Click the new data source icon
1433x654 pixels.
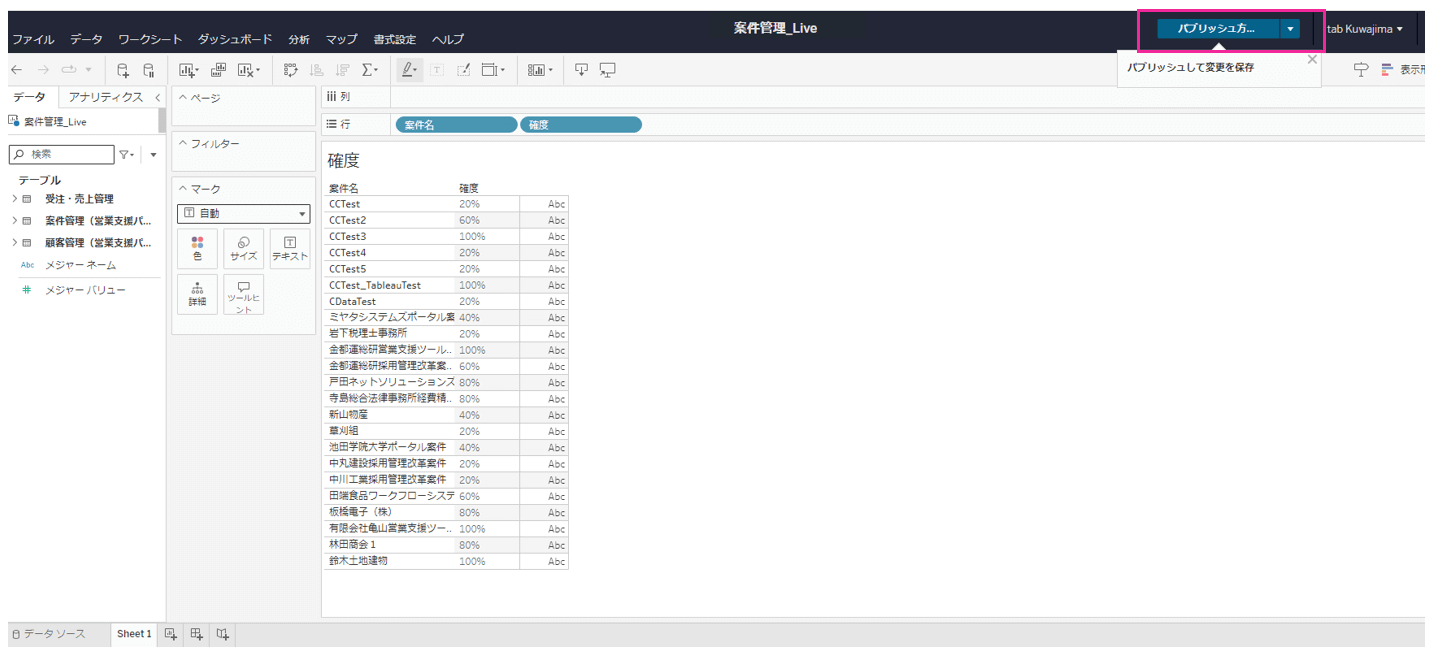pos(122,70)
